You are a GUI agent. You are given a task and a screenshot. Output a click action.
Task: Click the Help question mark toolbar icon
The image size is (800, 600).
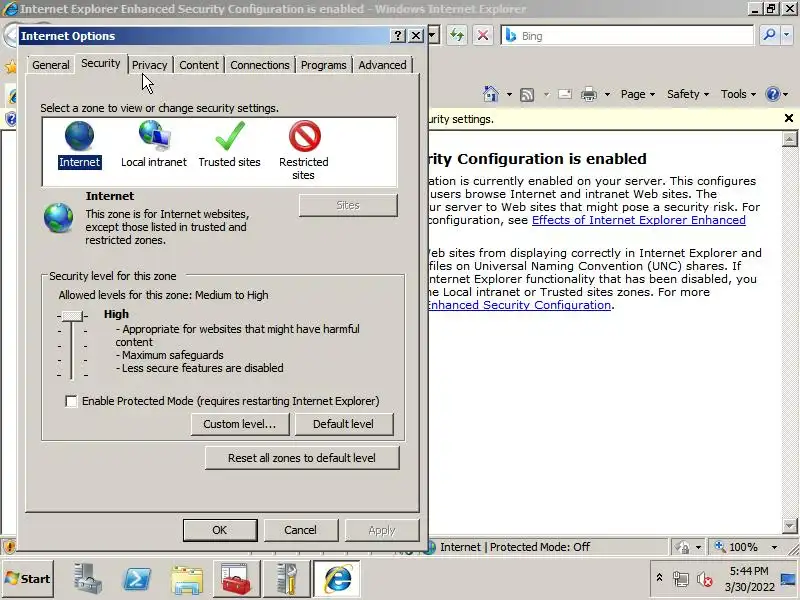(773, 94)
